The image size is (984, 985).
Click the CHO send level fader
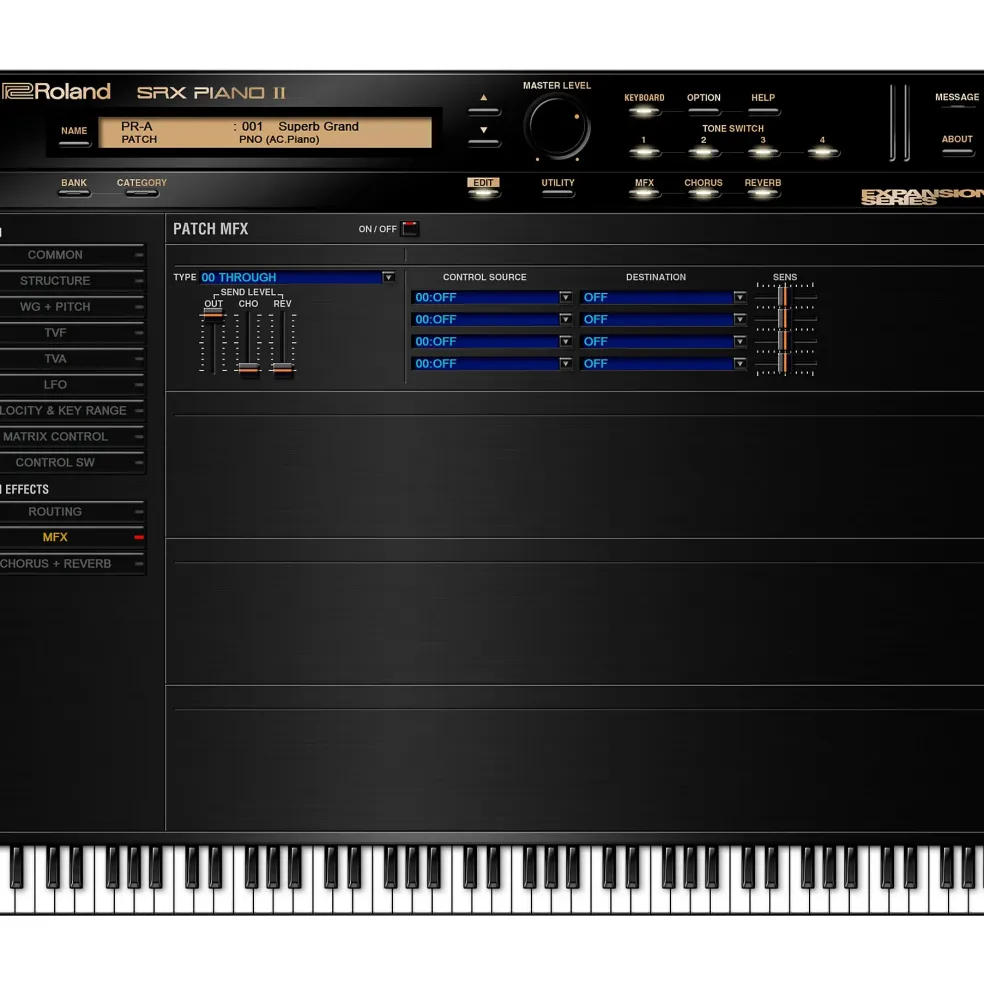click(248, 369)
